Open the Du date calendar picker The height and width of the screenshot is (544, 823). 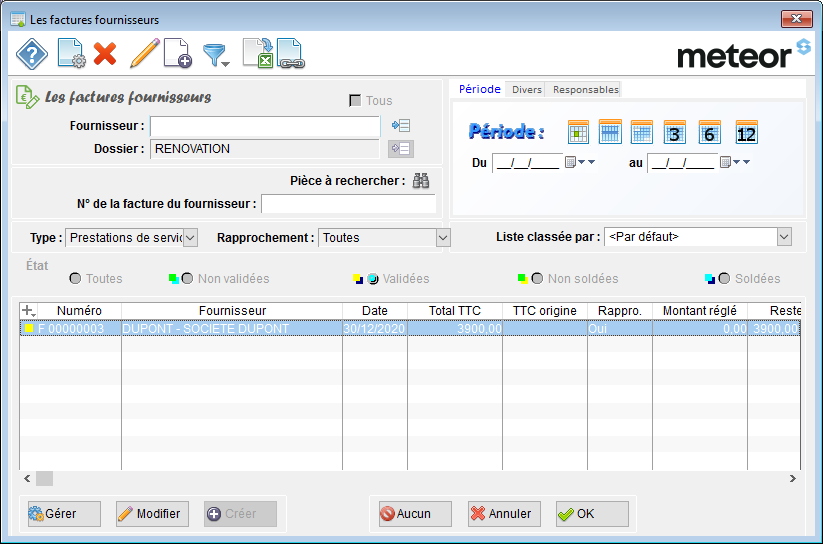tap(570, 162)
